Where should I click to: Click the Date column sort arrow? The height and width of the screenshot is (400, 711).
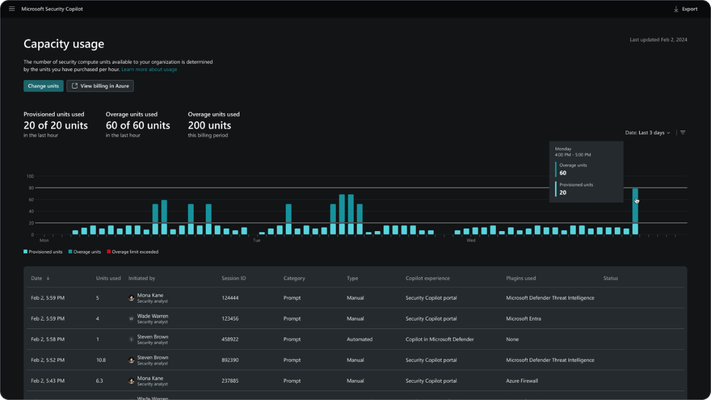pyautogui.click(x=48, y=278)
